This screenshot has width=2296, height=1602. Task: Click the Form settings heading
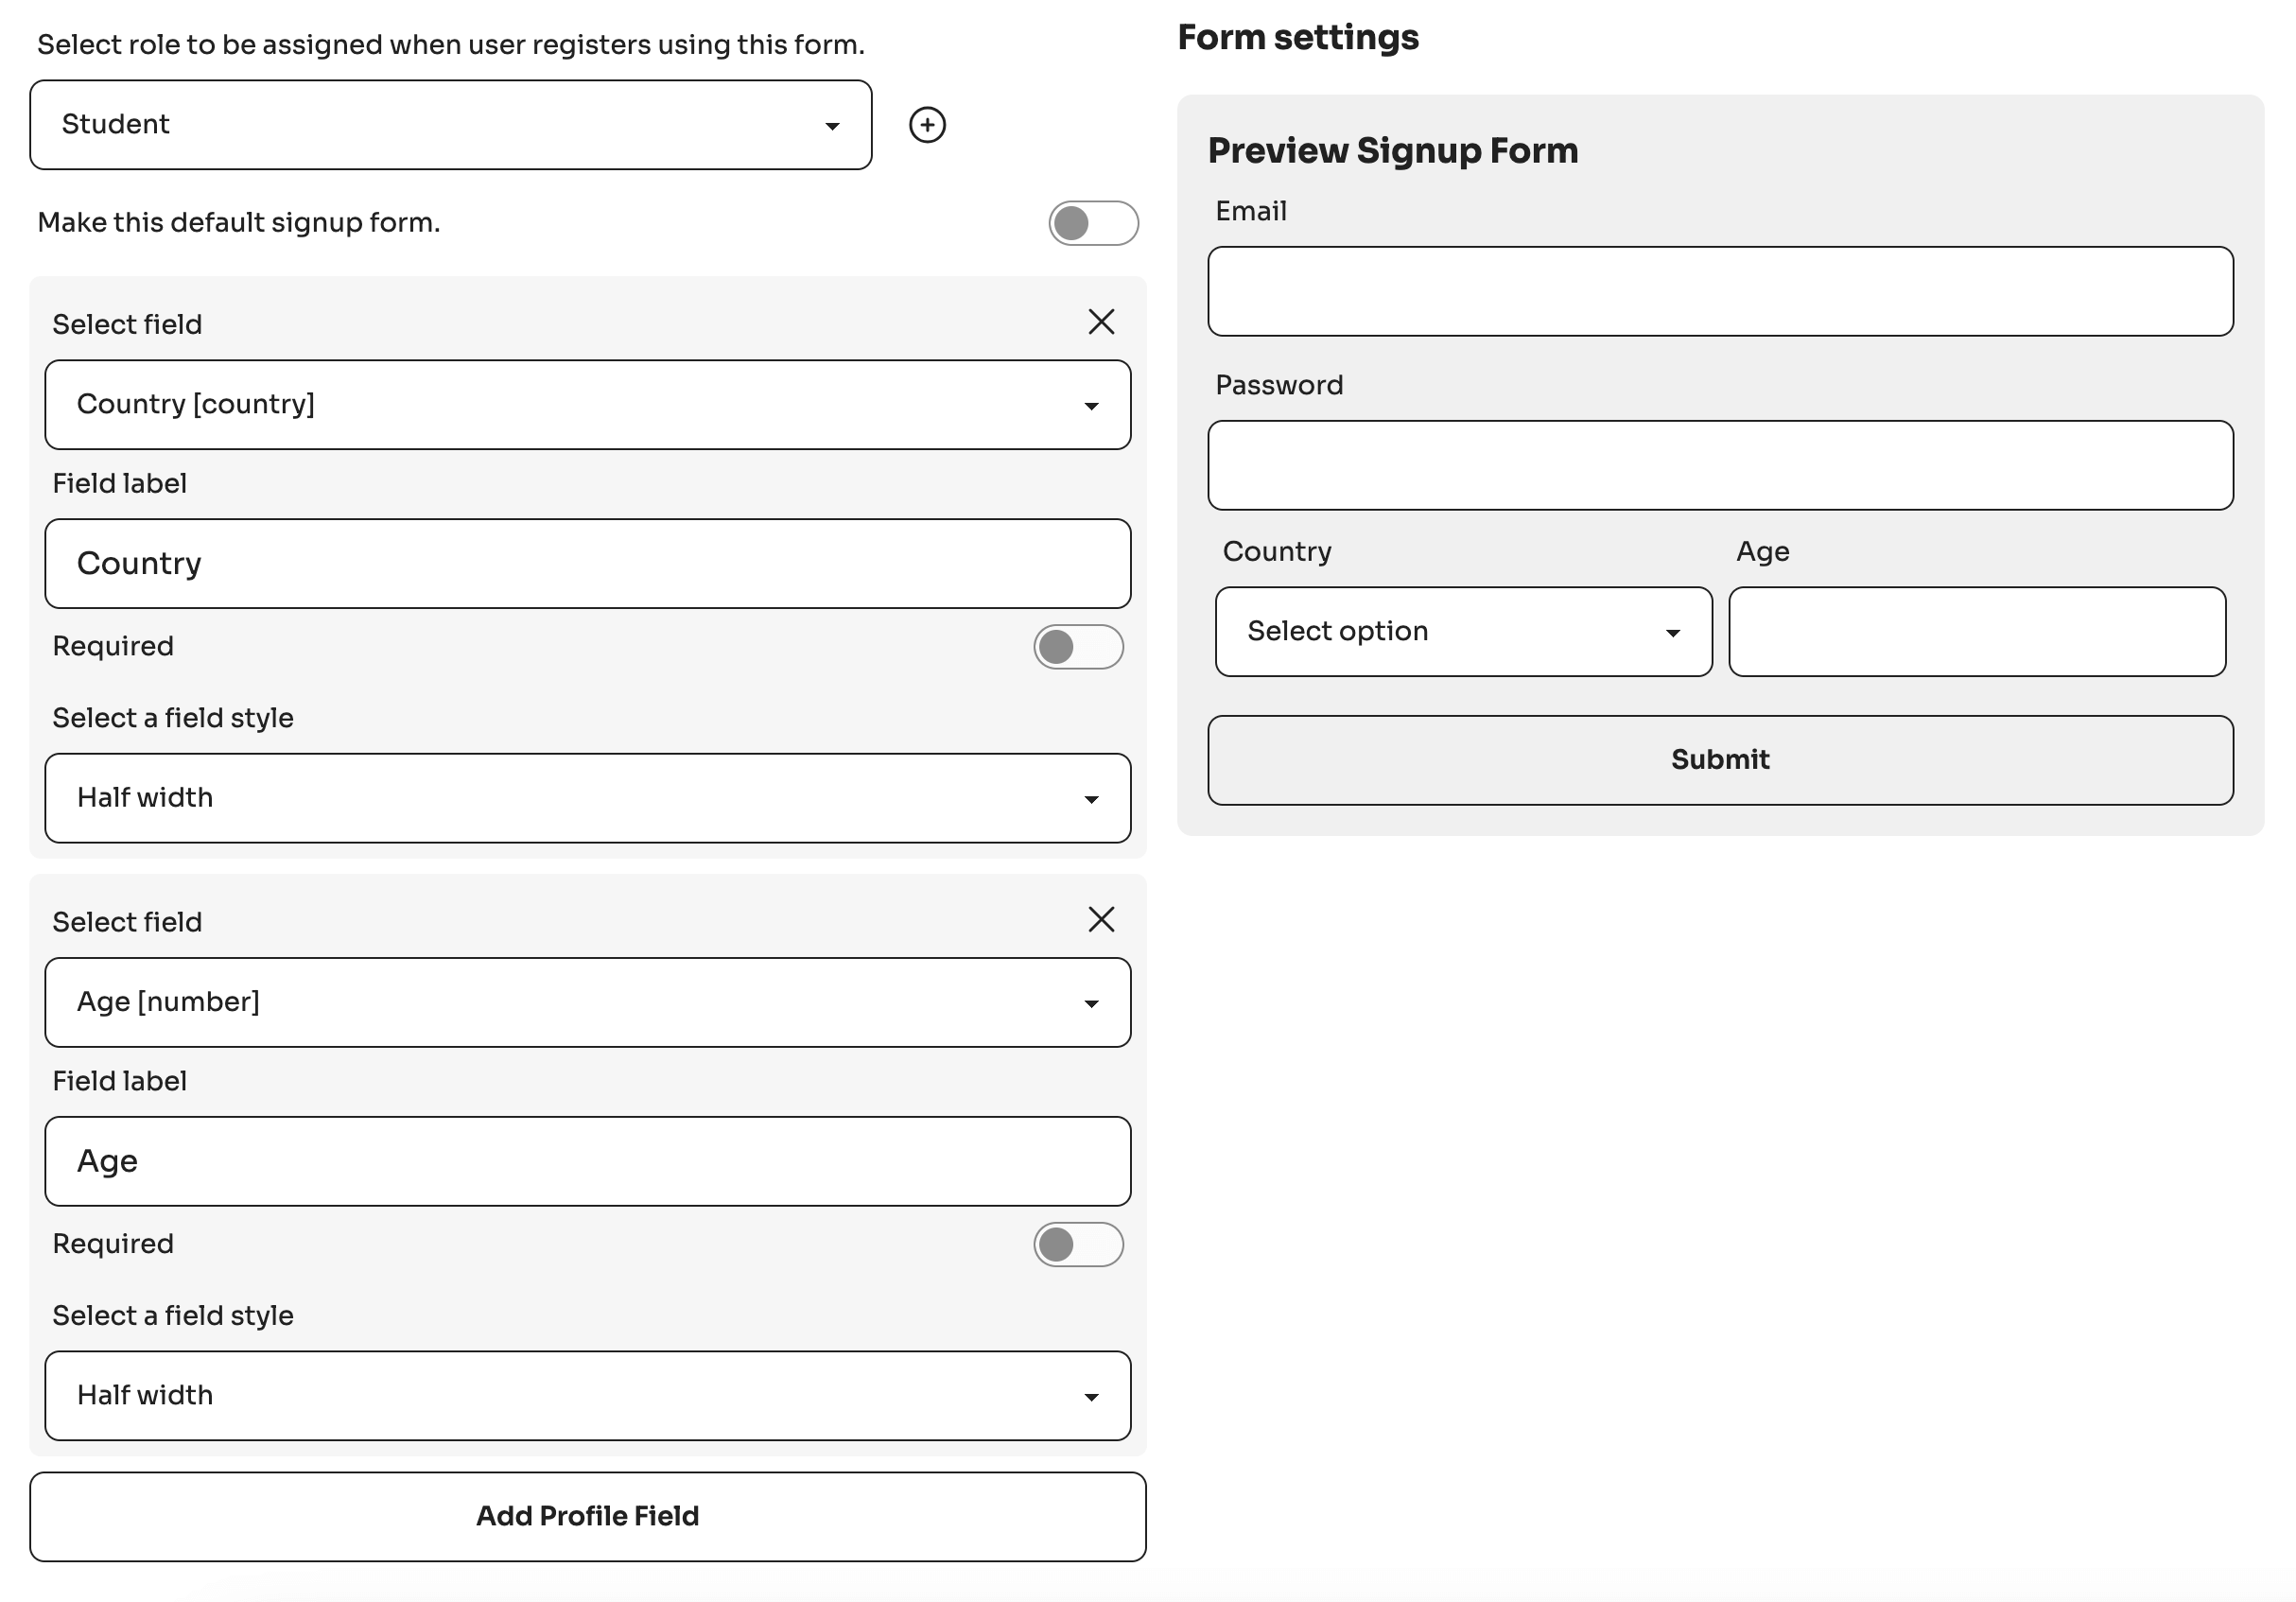(1298, 38)
